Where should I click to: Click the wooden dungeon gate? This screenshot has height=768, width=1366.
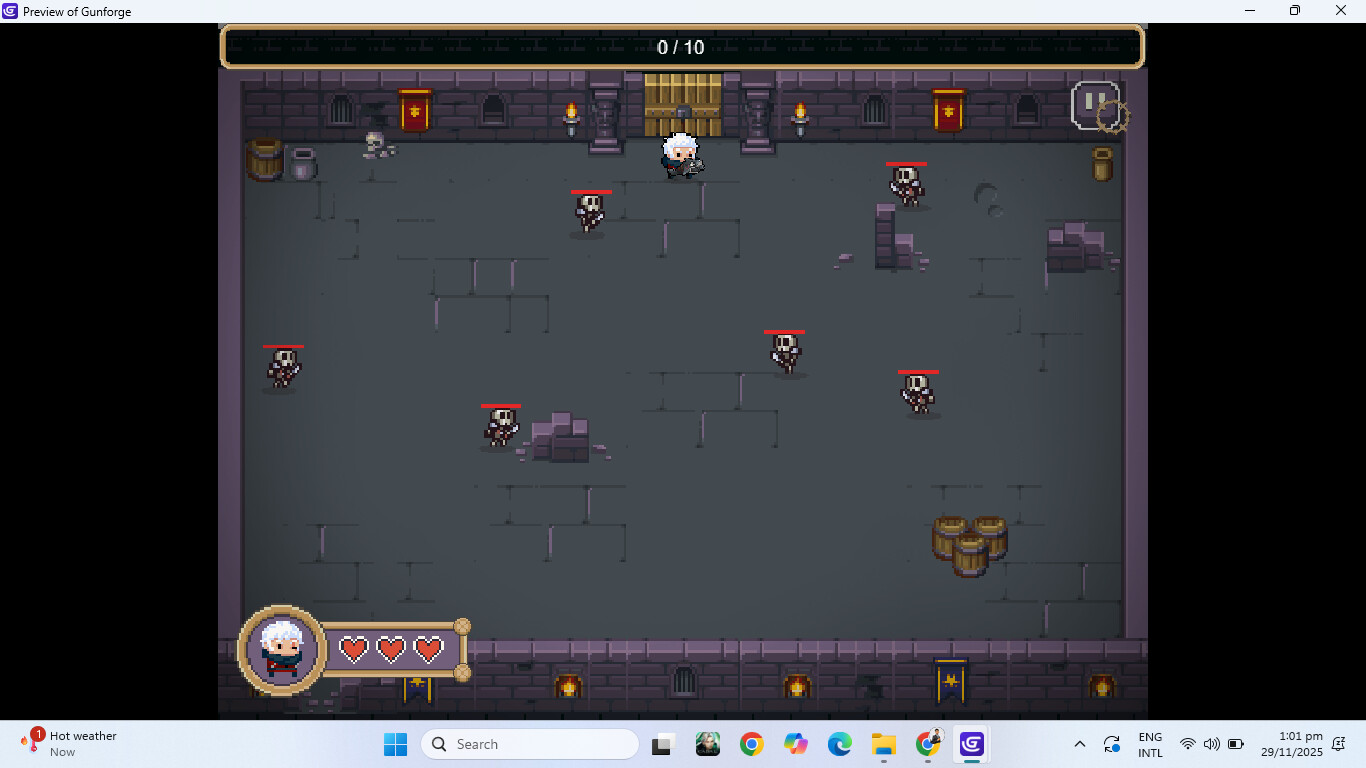point(682,104)
